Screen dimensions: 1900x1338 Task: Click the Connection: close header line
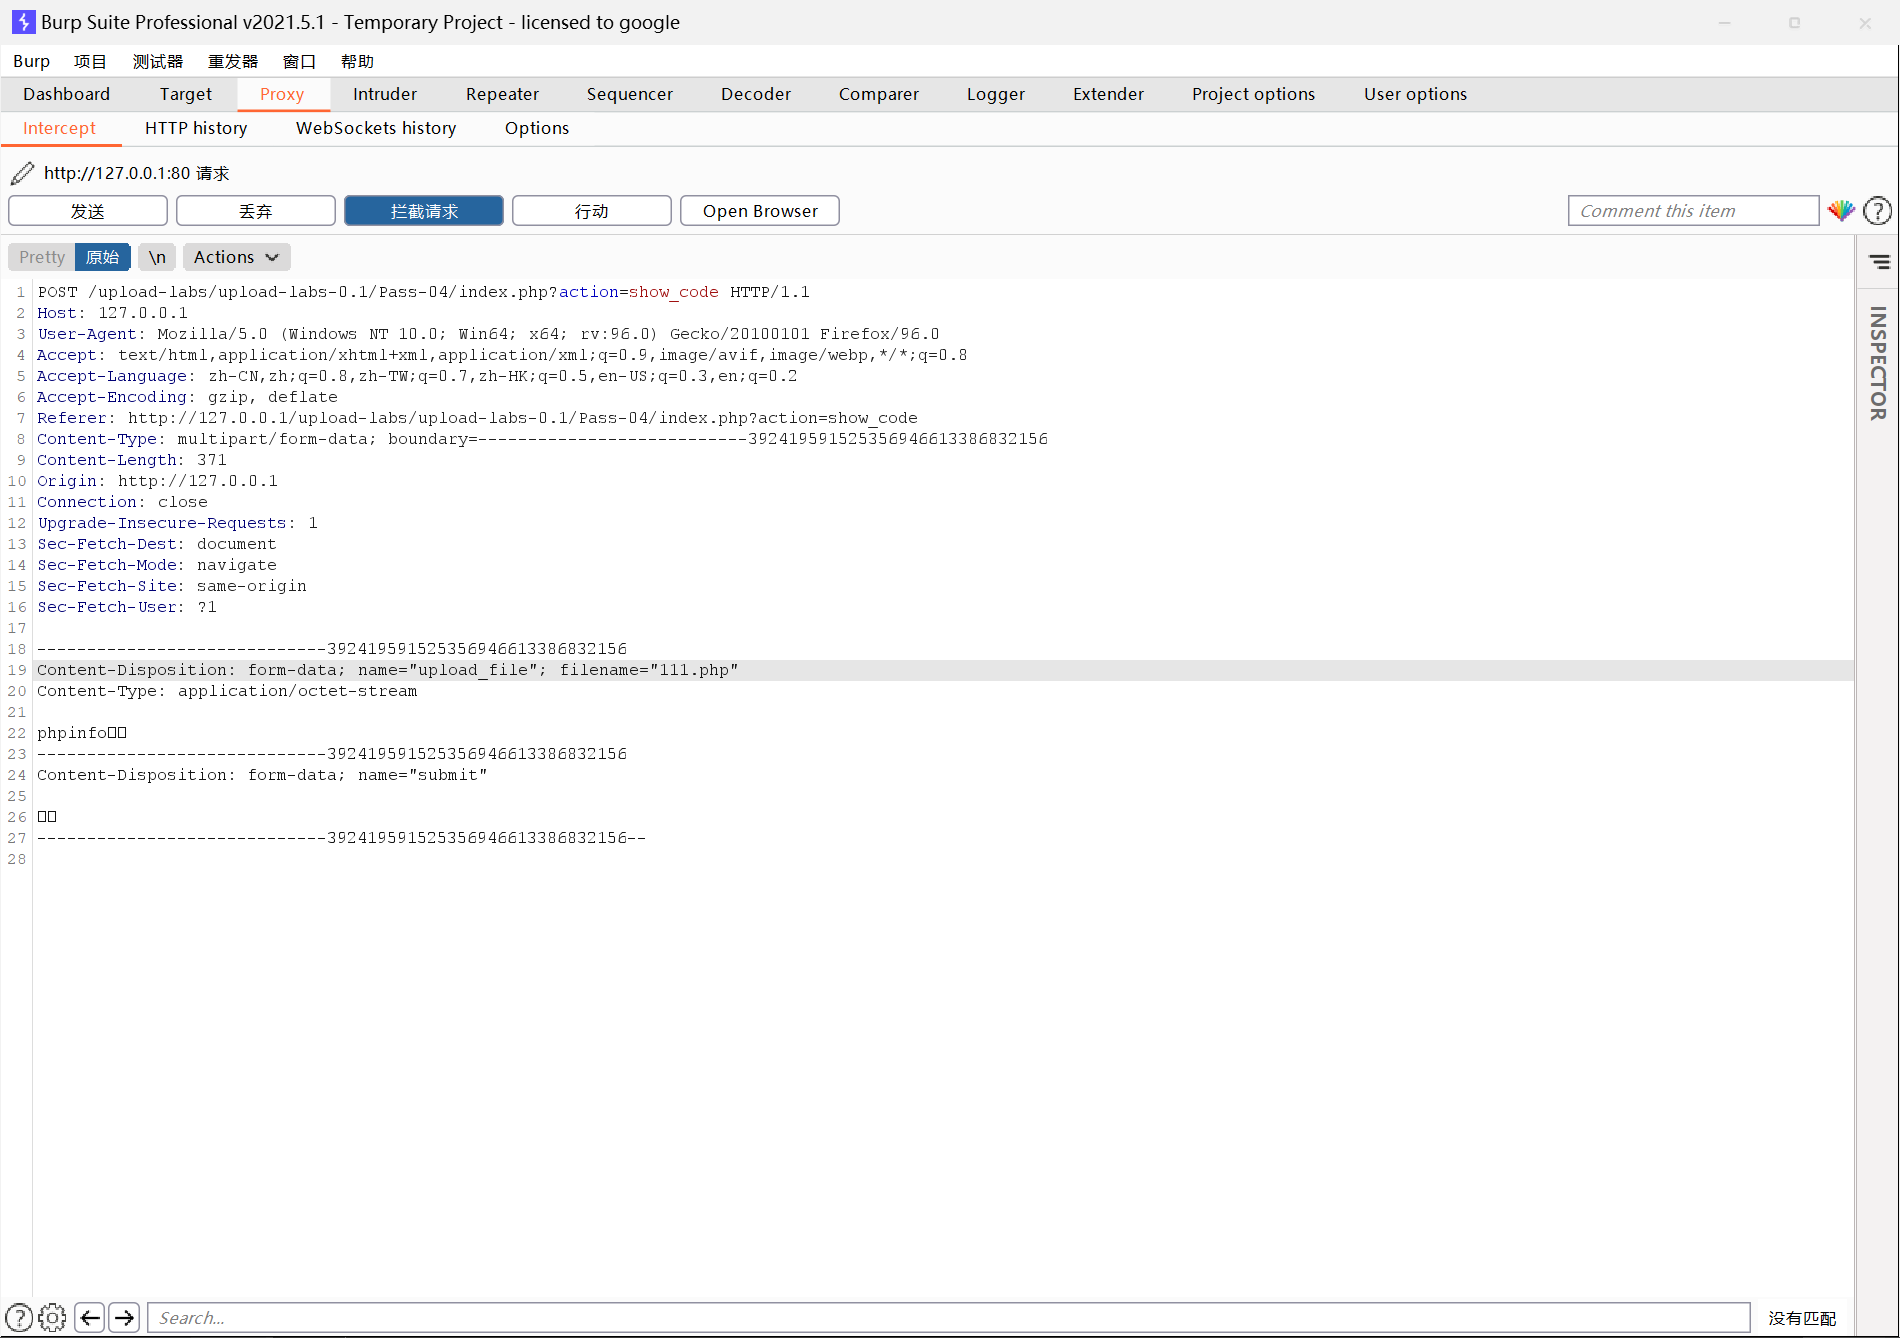[x=122, y=502]
